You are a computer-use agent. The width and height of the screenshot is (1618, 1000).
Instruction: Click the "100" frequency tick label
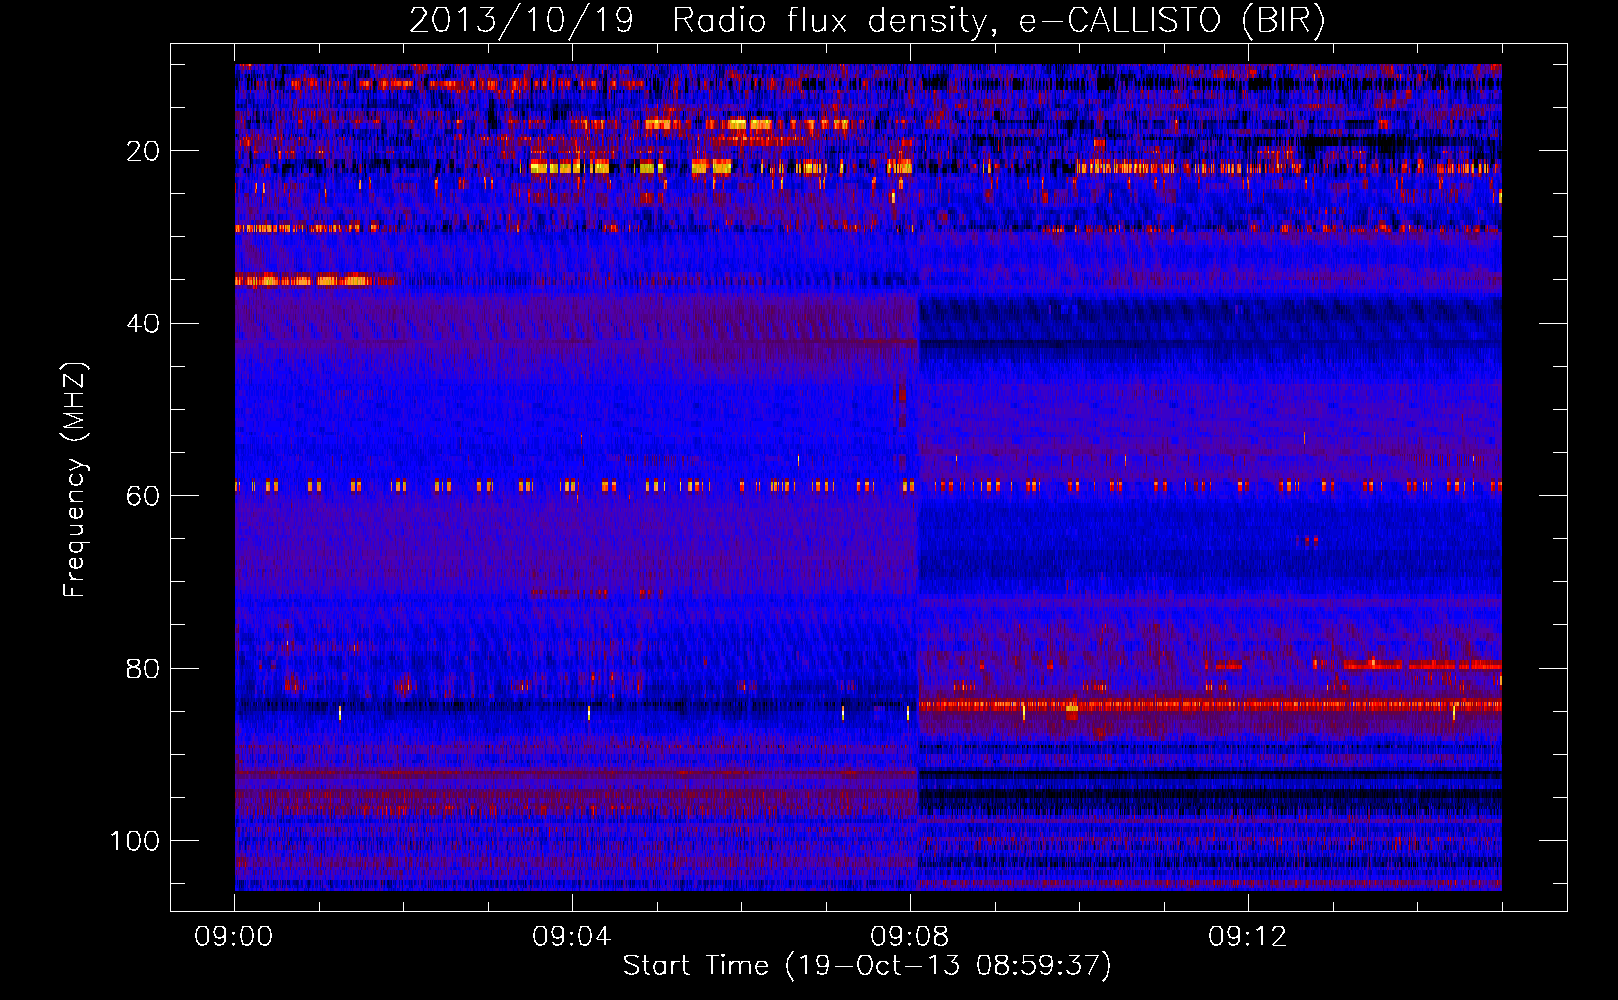coord(135,841)
